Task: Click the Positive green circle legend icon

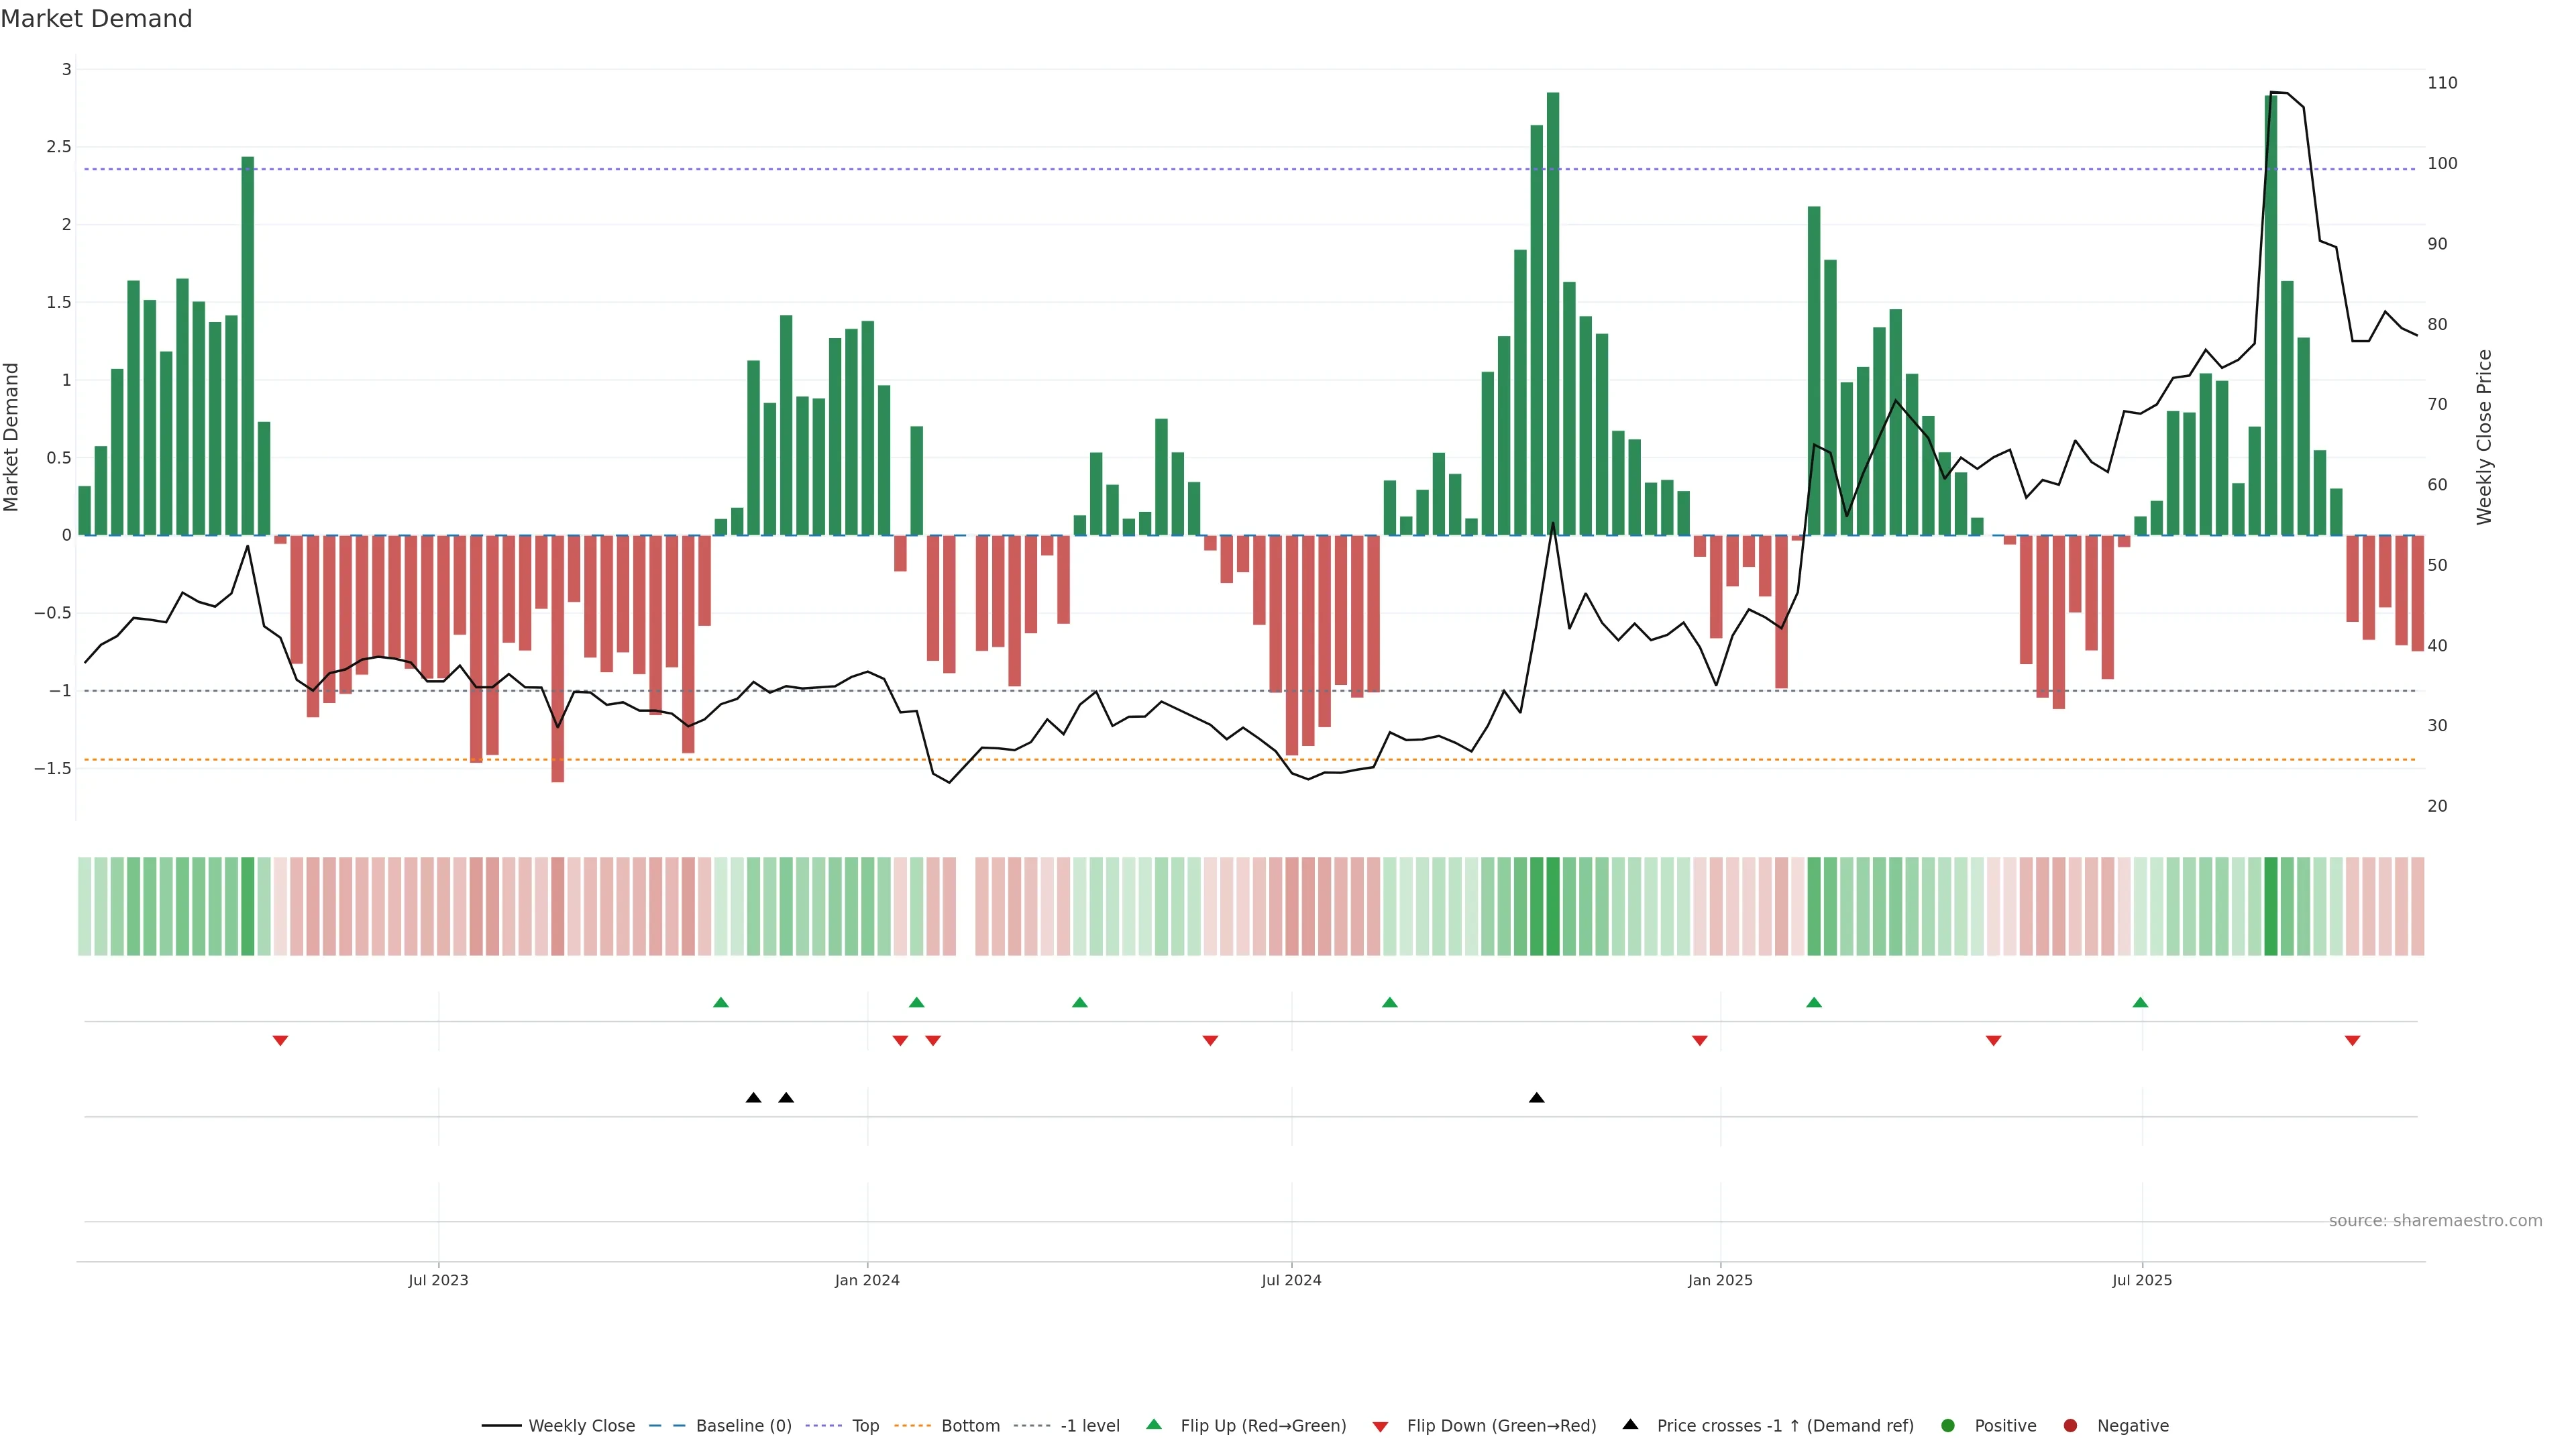Action: coord(1947,1426)
